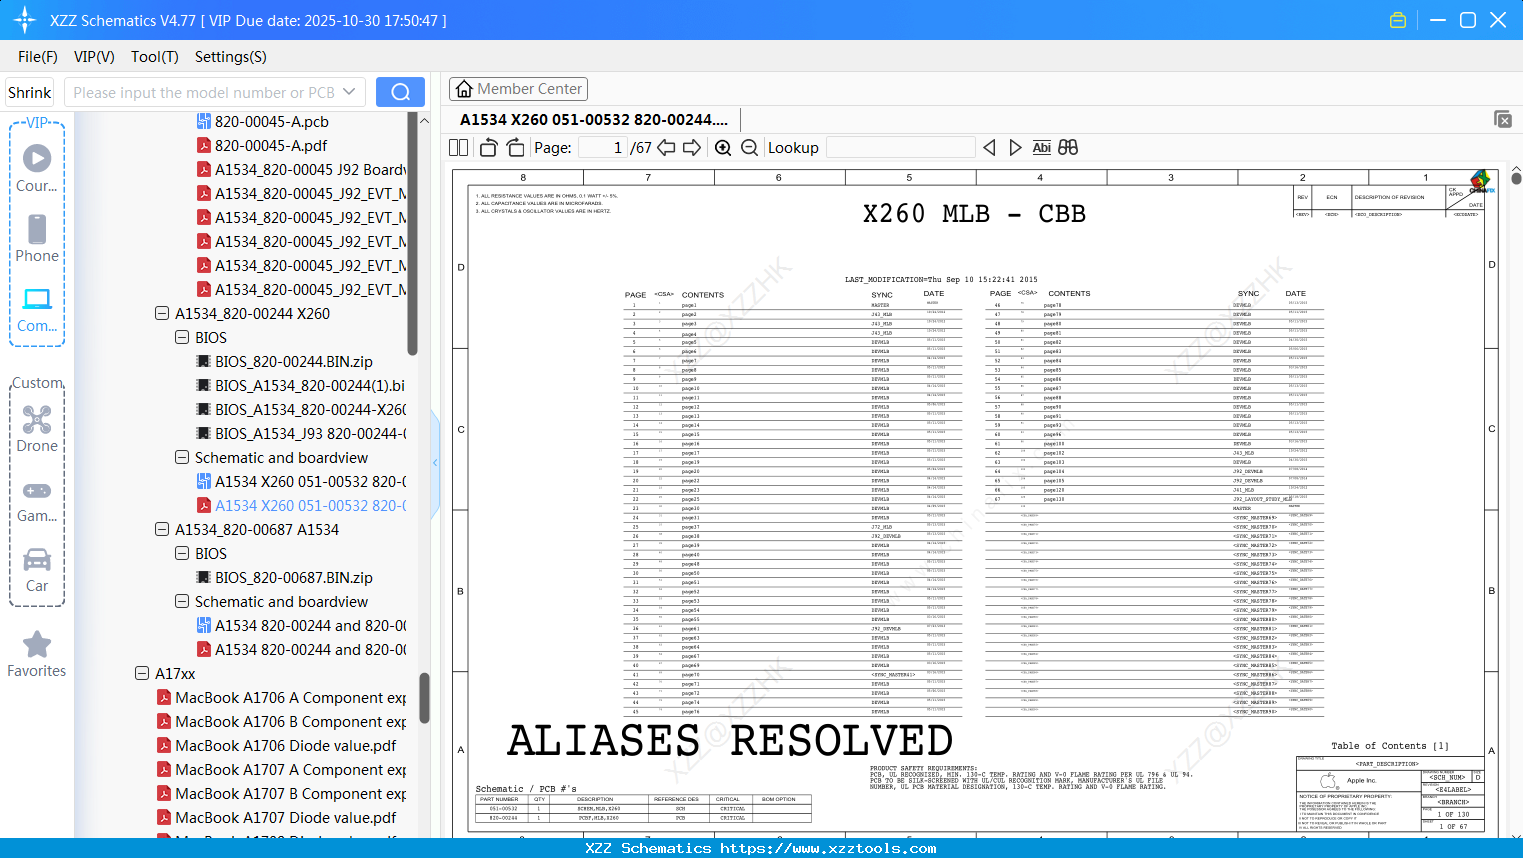Collapse Schematic and boardview under A1534_820-00244 X260

point(182,458)
